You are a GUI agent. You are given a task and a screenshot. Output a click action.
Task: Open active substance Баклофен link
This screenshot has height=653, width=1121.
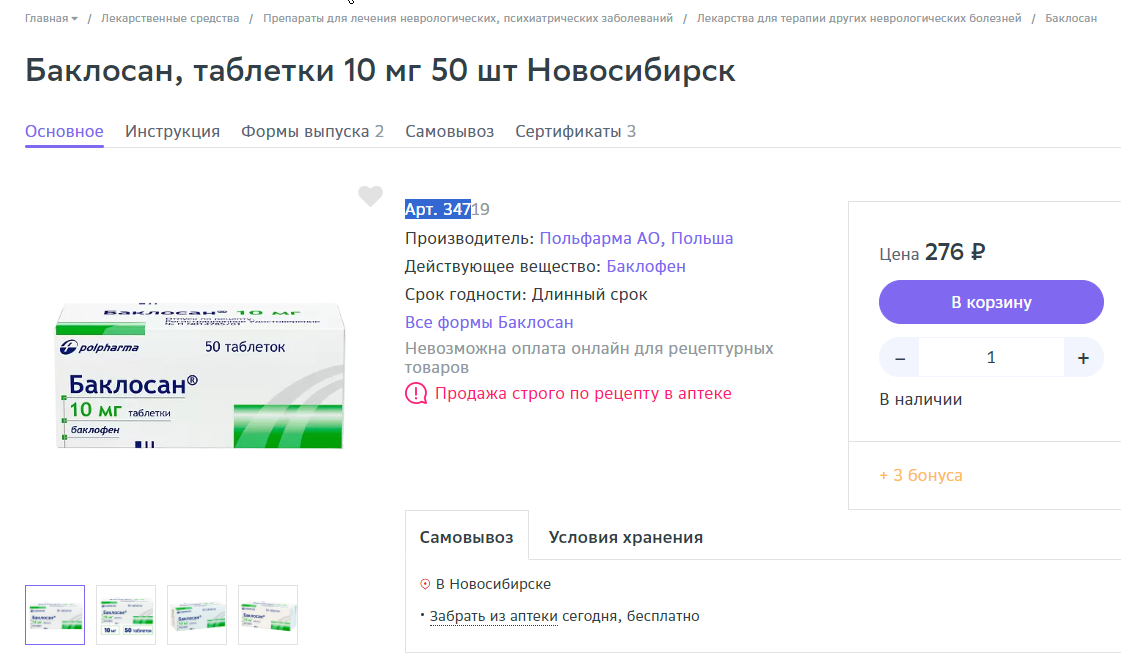646,266
